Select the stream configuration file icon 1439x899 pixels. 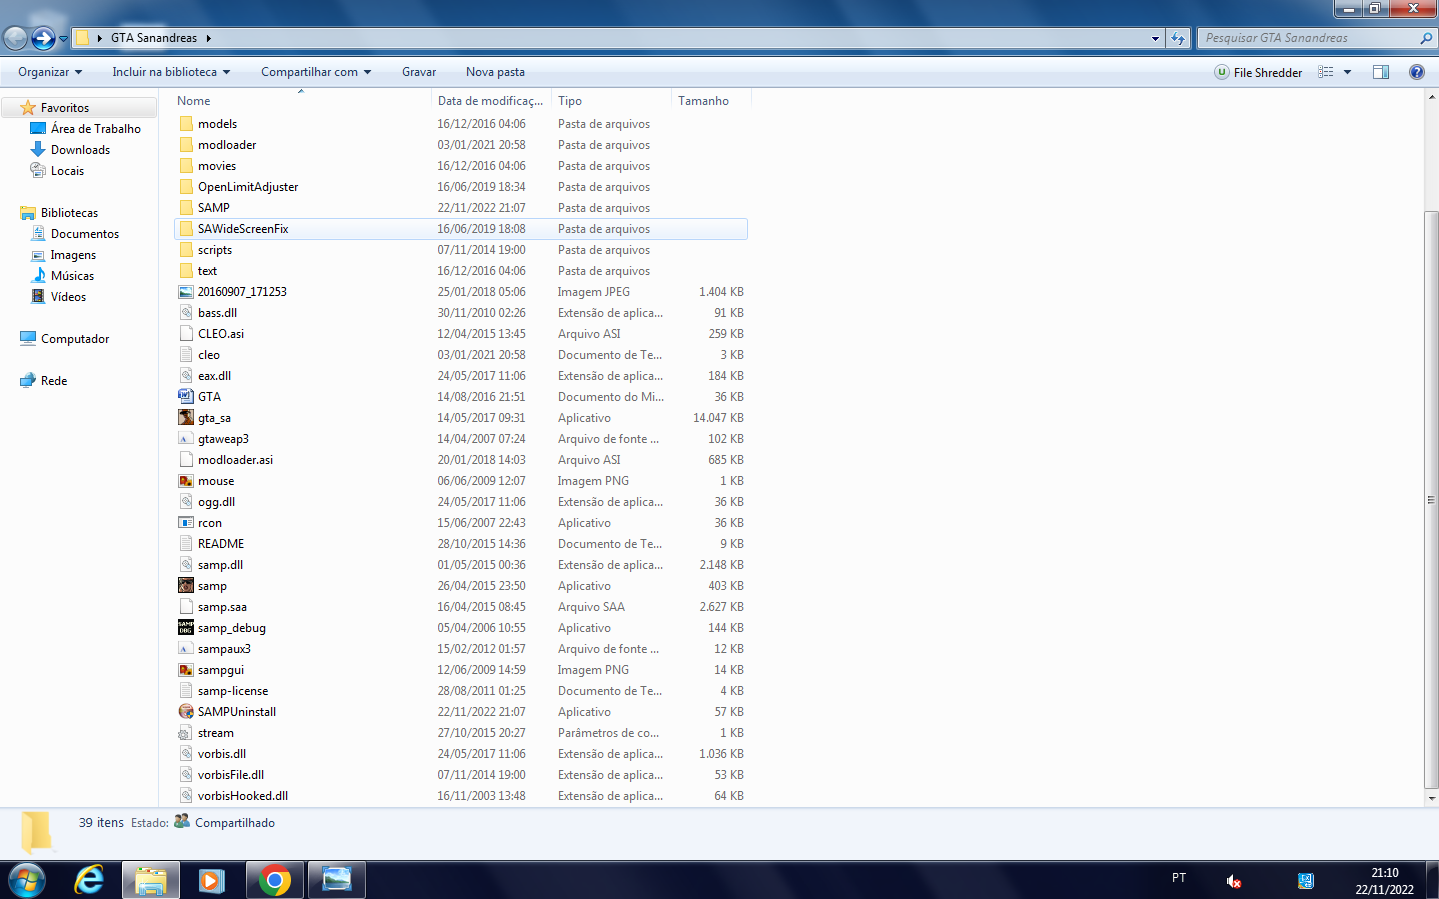pyautogui.click(x=186, y=733)
